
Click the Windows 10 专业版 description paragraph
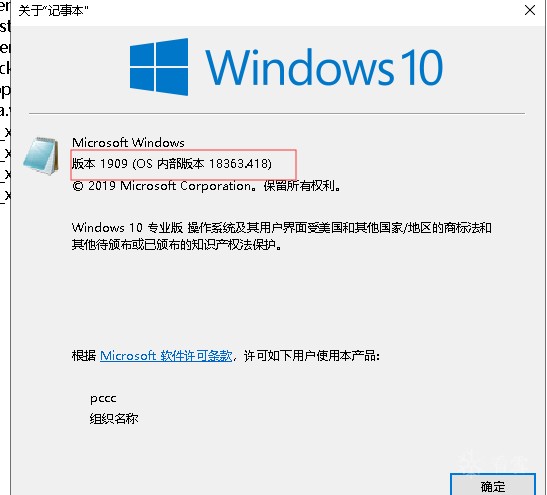[x=282, y=236]
